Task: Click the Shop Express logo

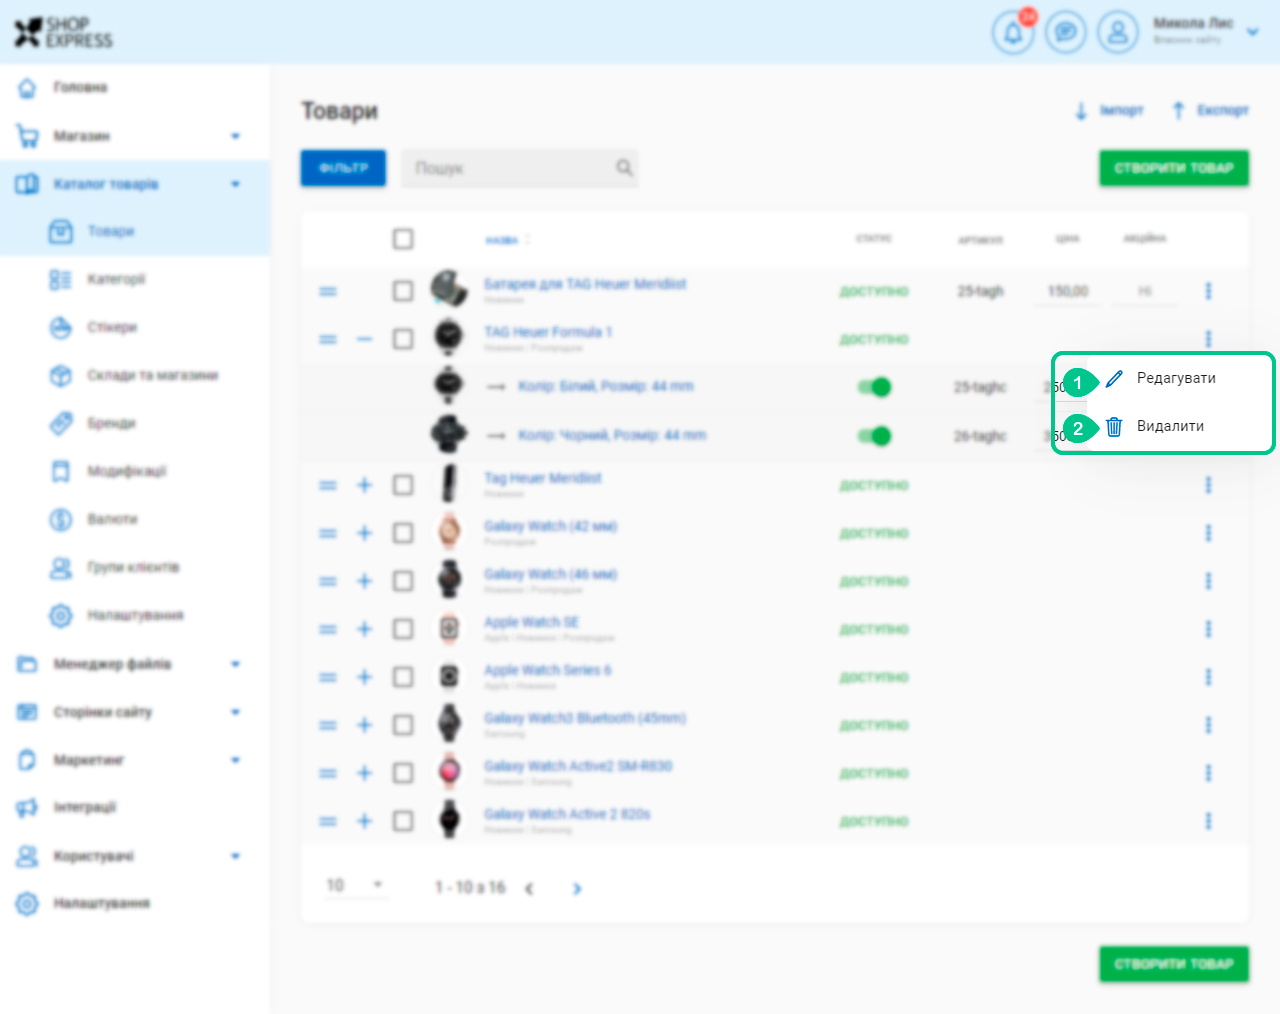Action: (63, 33)
